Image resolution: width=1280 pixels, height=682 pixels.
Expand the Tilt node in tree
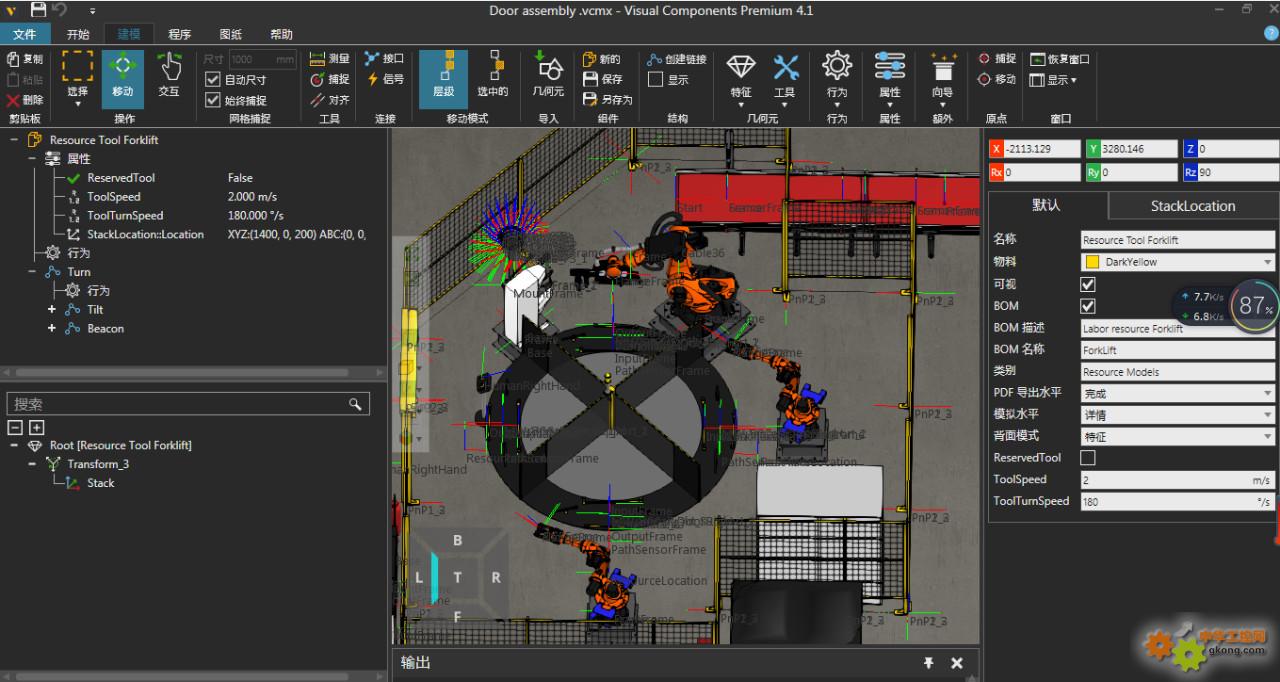click(52, 310)
